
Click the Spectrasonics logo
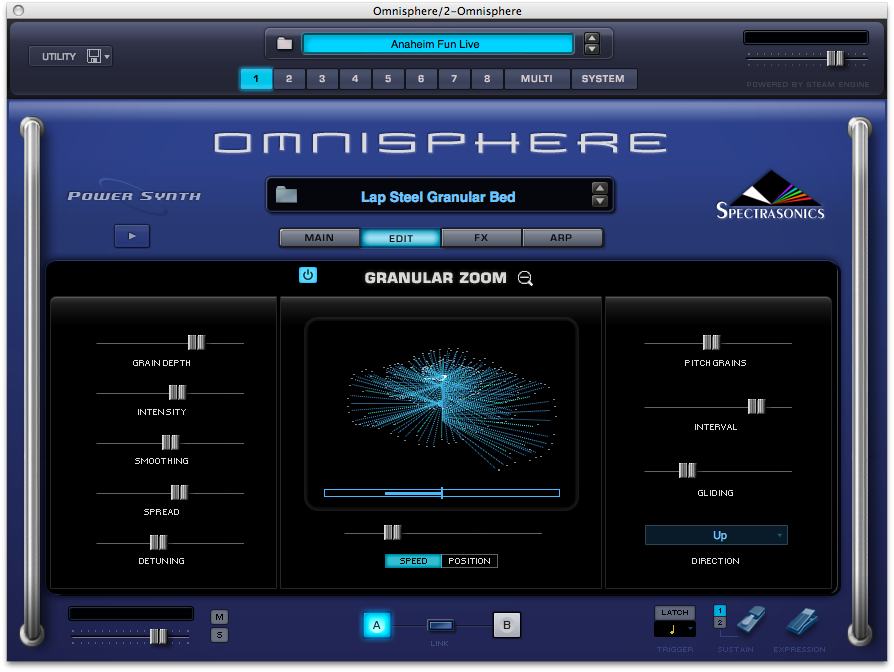tap(770, 196)
